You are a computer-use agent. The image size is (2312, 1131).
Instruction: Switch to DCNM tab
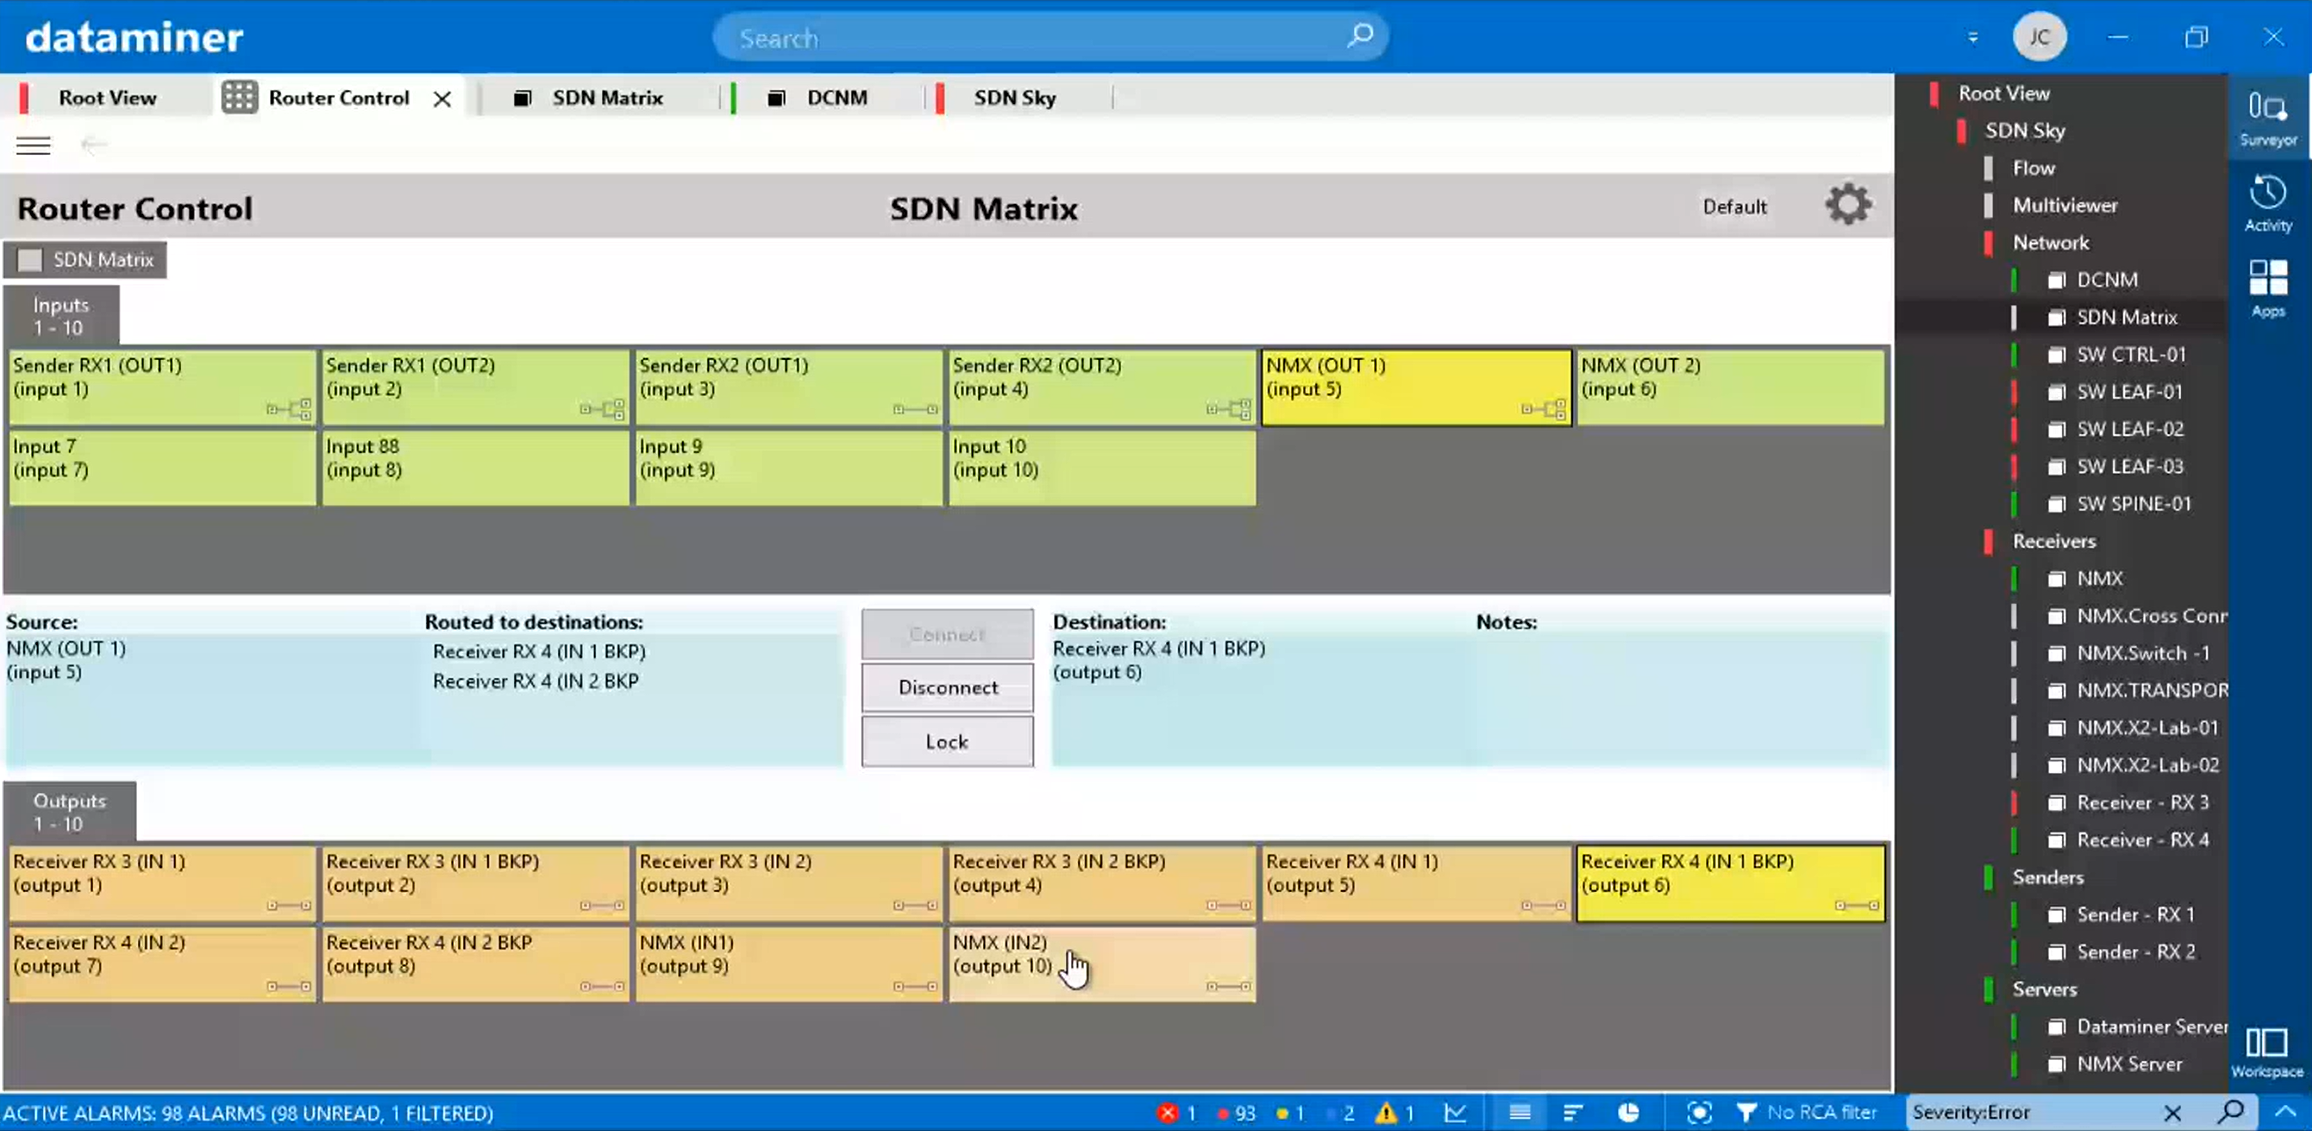[x=836, y=97]
